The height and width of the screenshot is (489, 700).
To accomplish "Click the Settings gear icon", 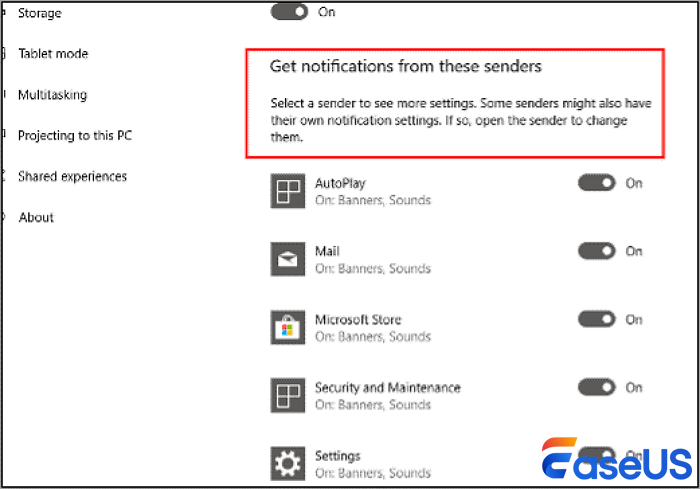I will click(x=288, y=463).
